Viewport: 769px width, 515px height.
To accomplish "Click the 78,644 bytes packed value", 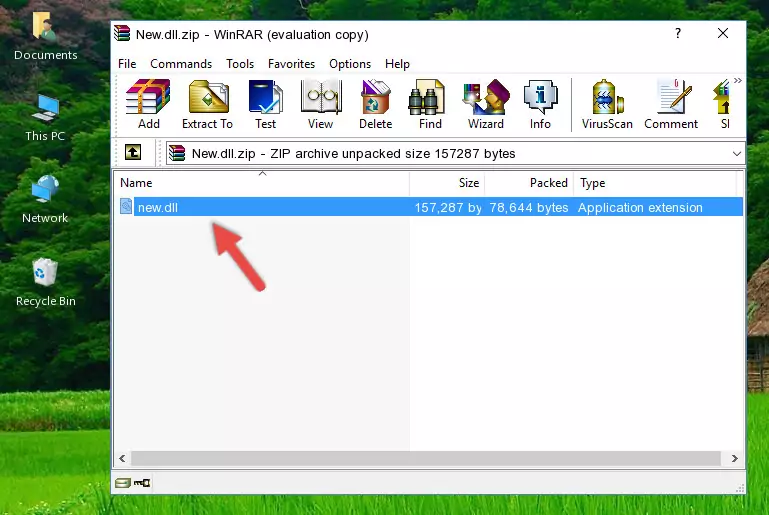I will [529, 207].
